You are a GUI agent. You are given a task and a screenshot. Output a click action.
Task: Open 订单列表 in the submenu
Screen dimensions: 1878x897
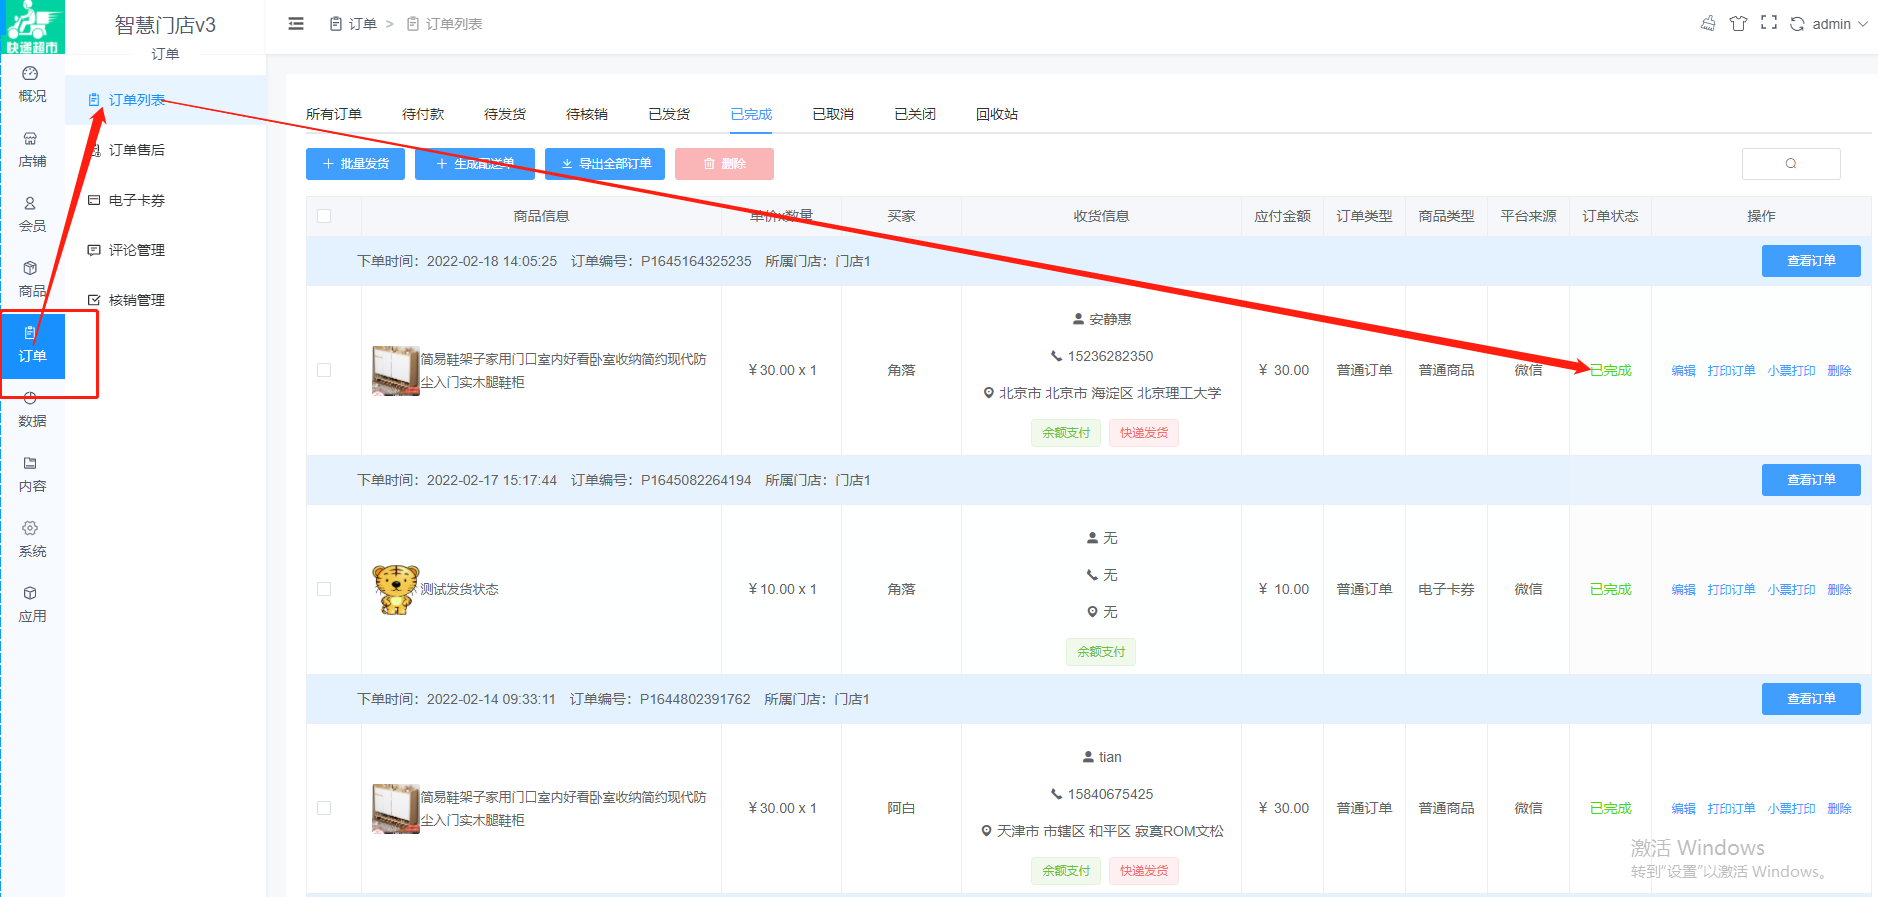[x=165, y=100]
